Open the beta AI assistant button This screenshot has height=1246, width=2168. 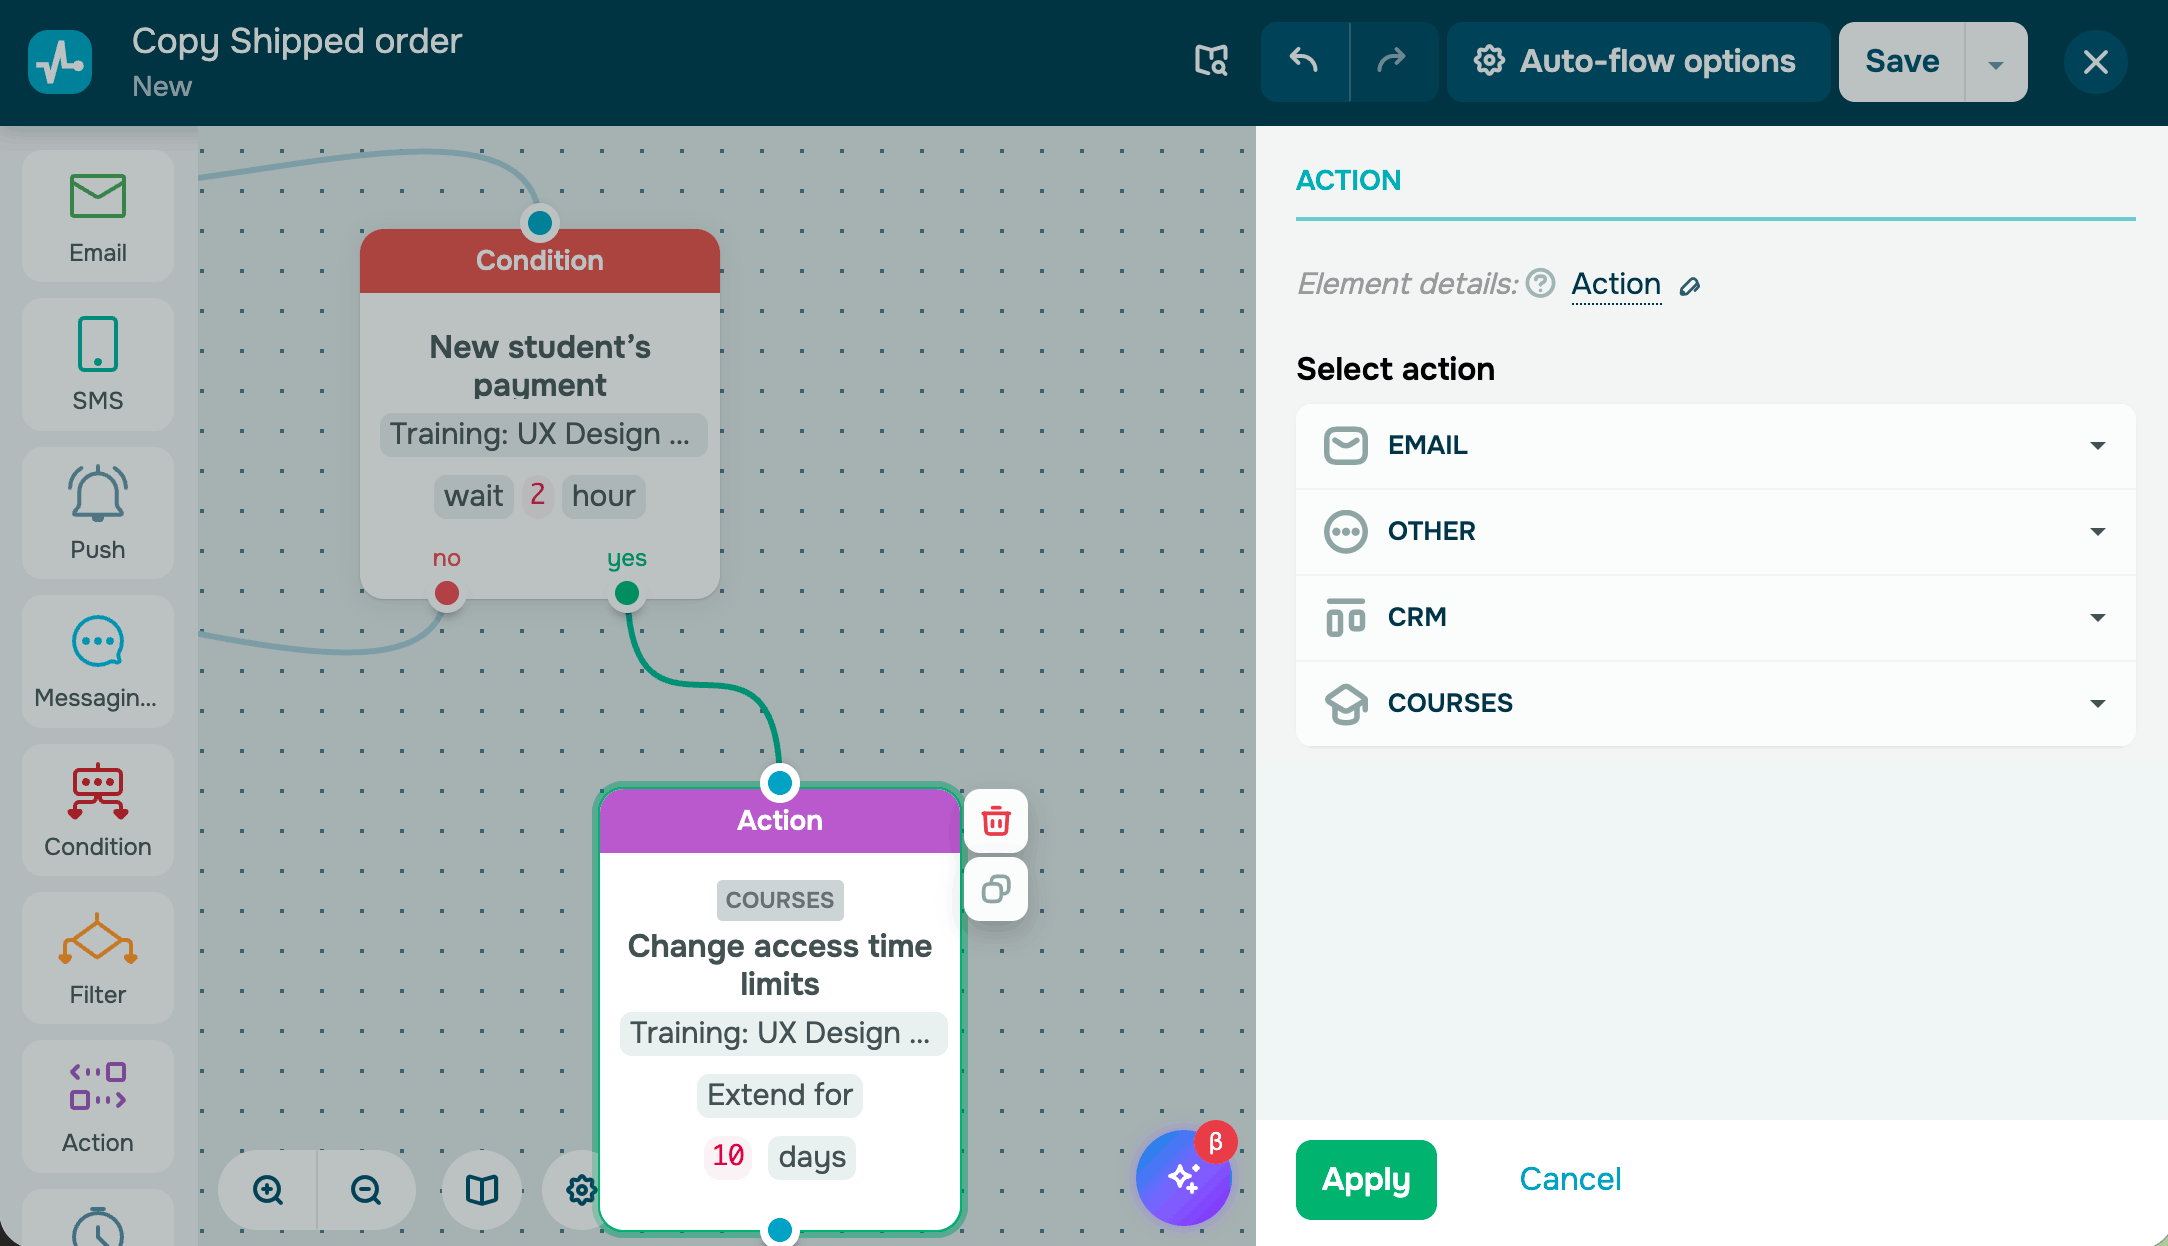click(1184, 1178)
